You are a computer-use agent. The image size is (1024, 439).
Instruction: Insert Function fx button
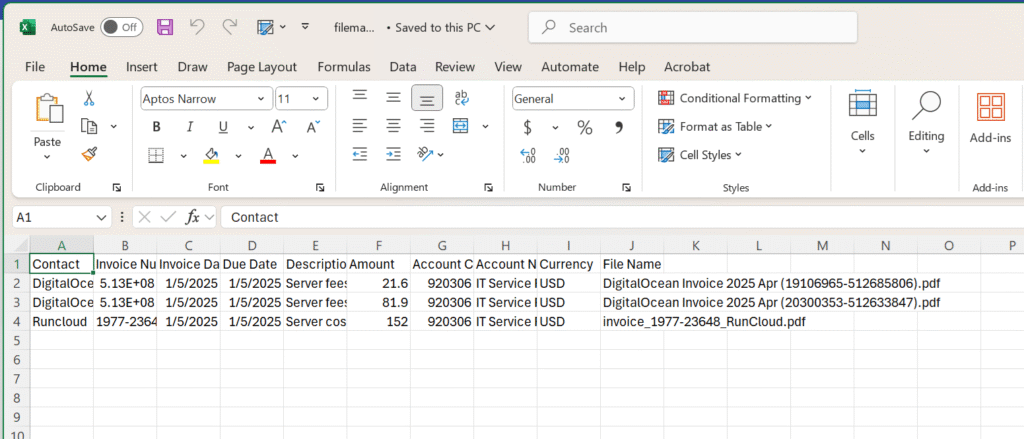coord(193,218)
